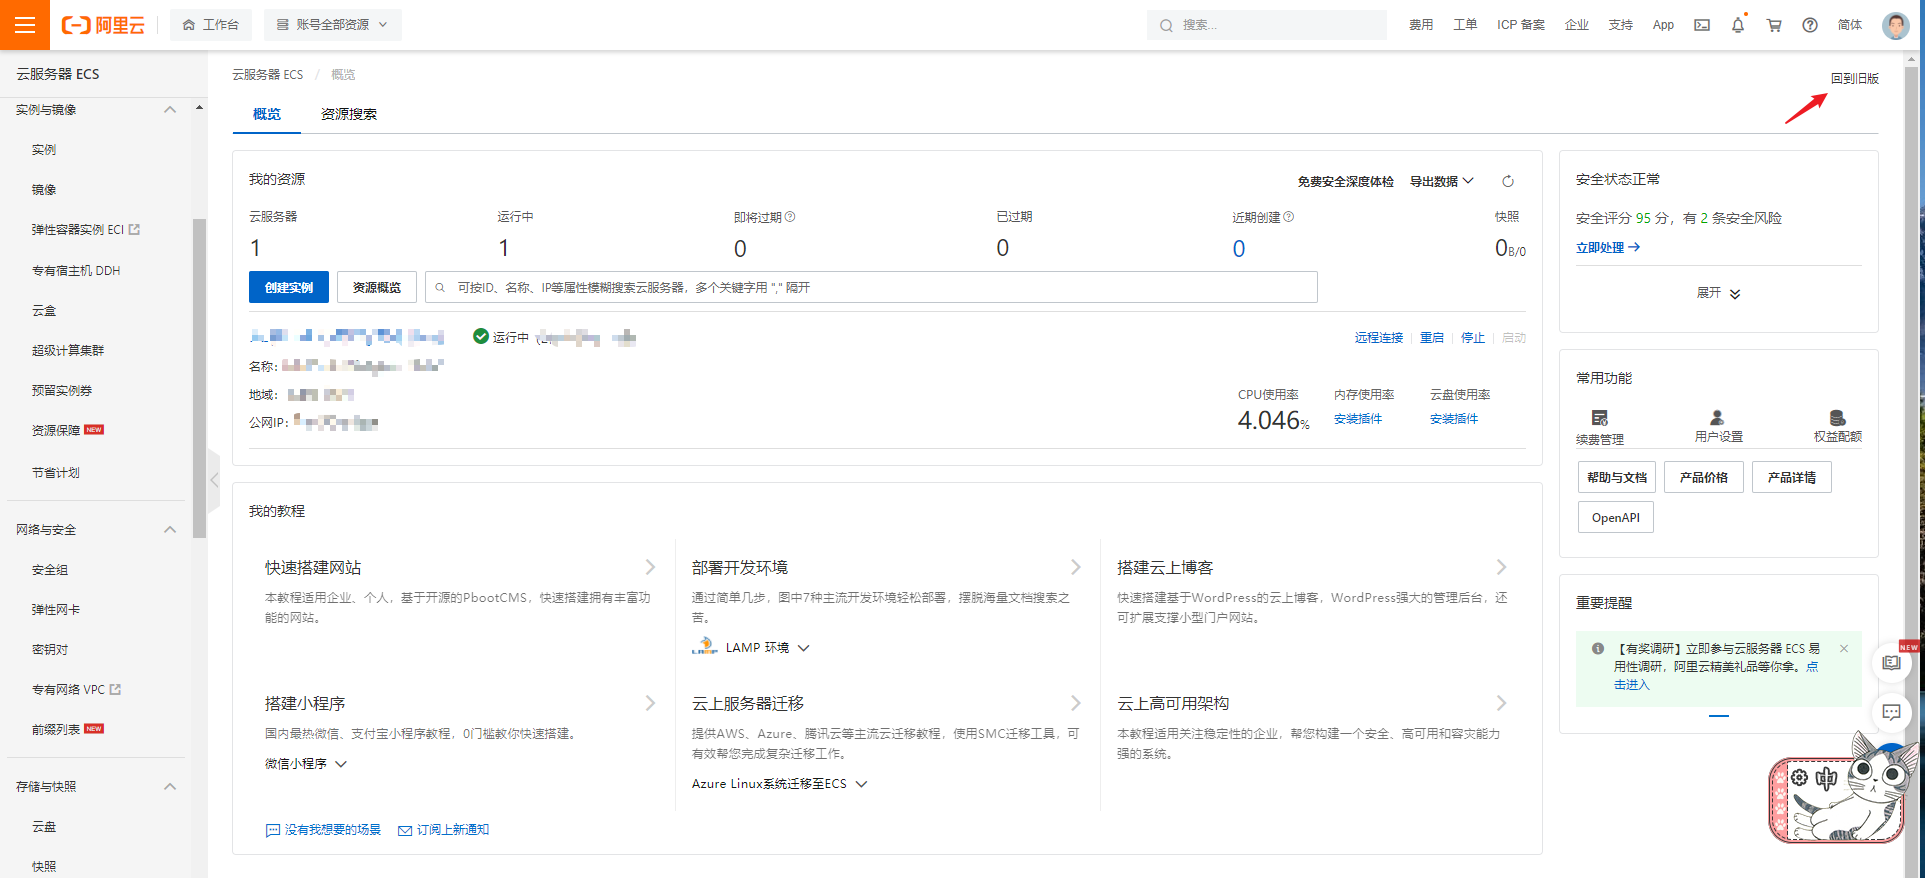Click 停止 instance link
The width and height of the screenshot is (1925, 878).
click(x=1473, y=338)
